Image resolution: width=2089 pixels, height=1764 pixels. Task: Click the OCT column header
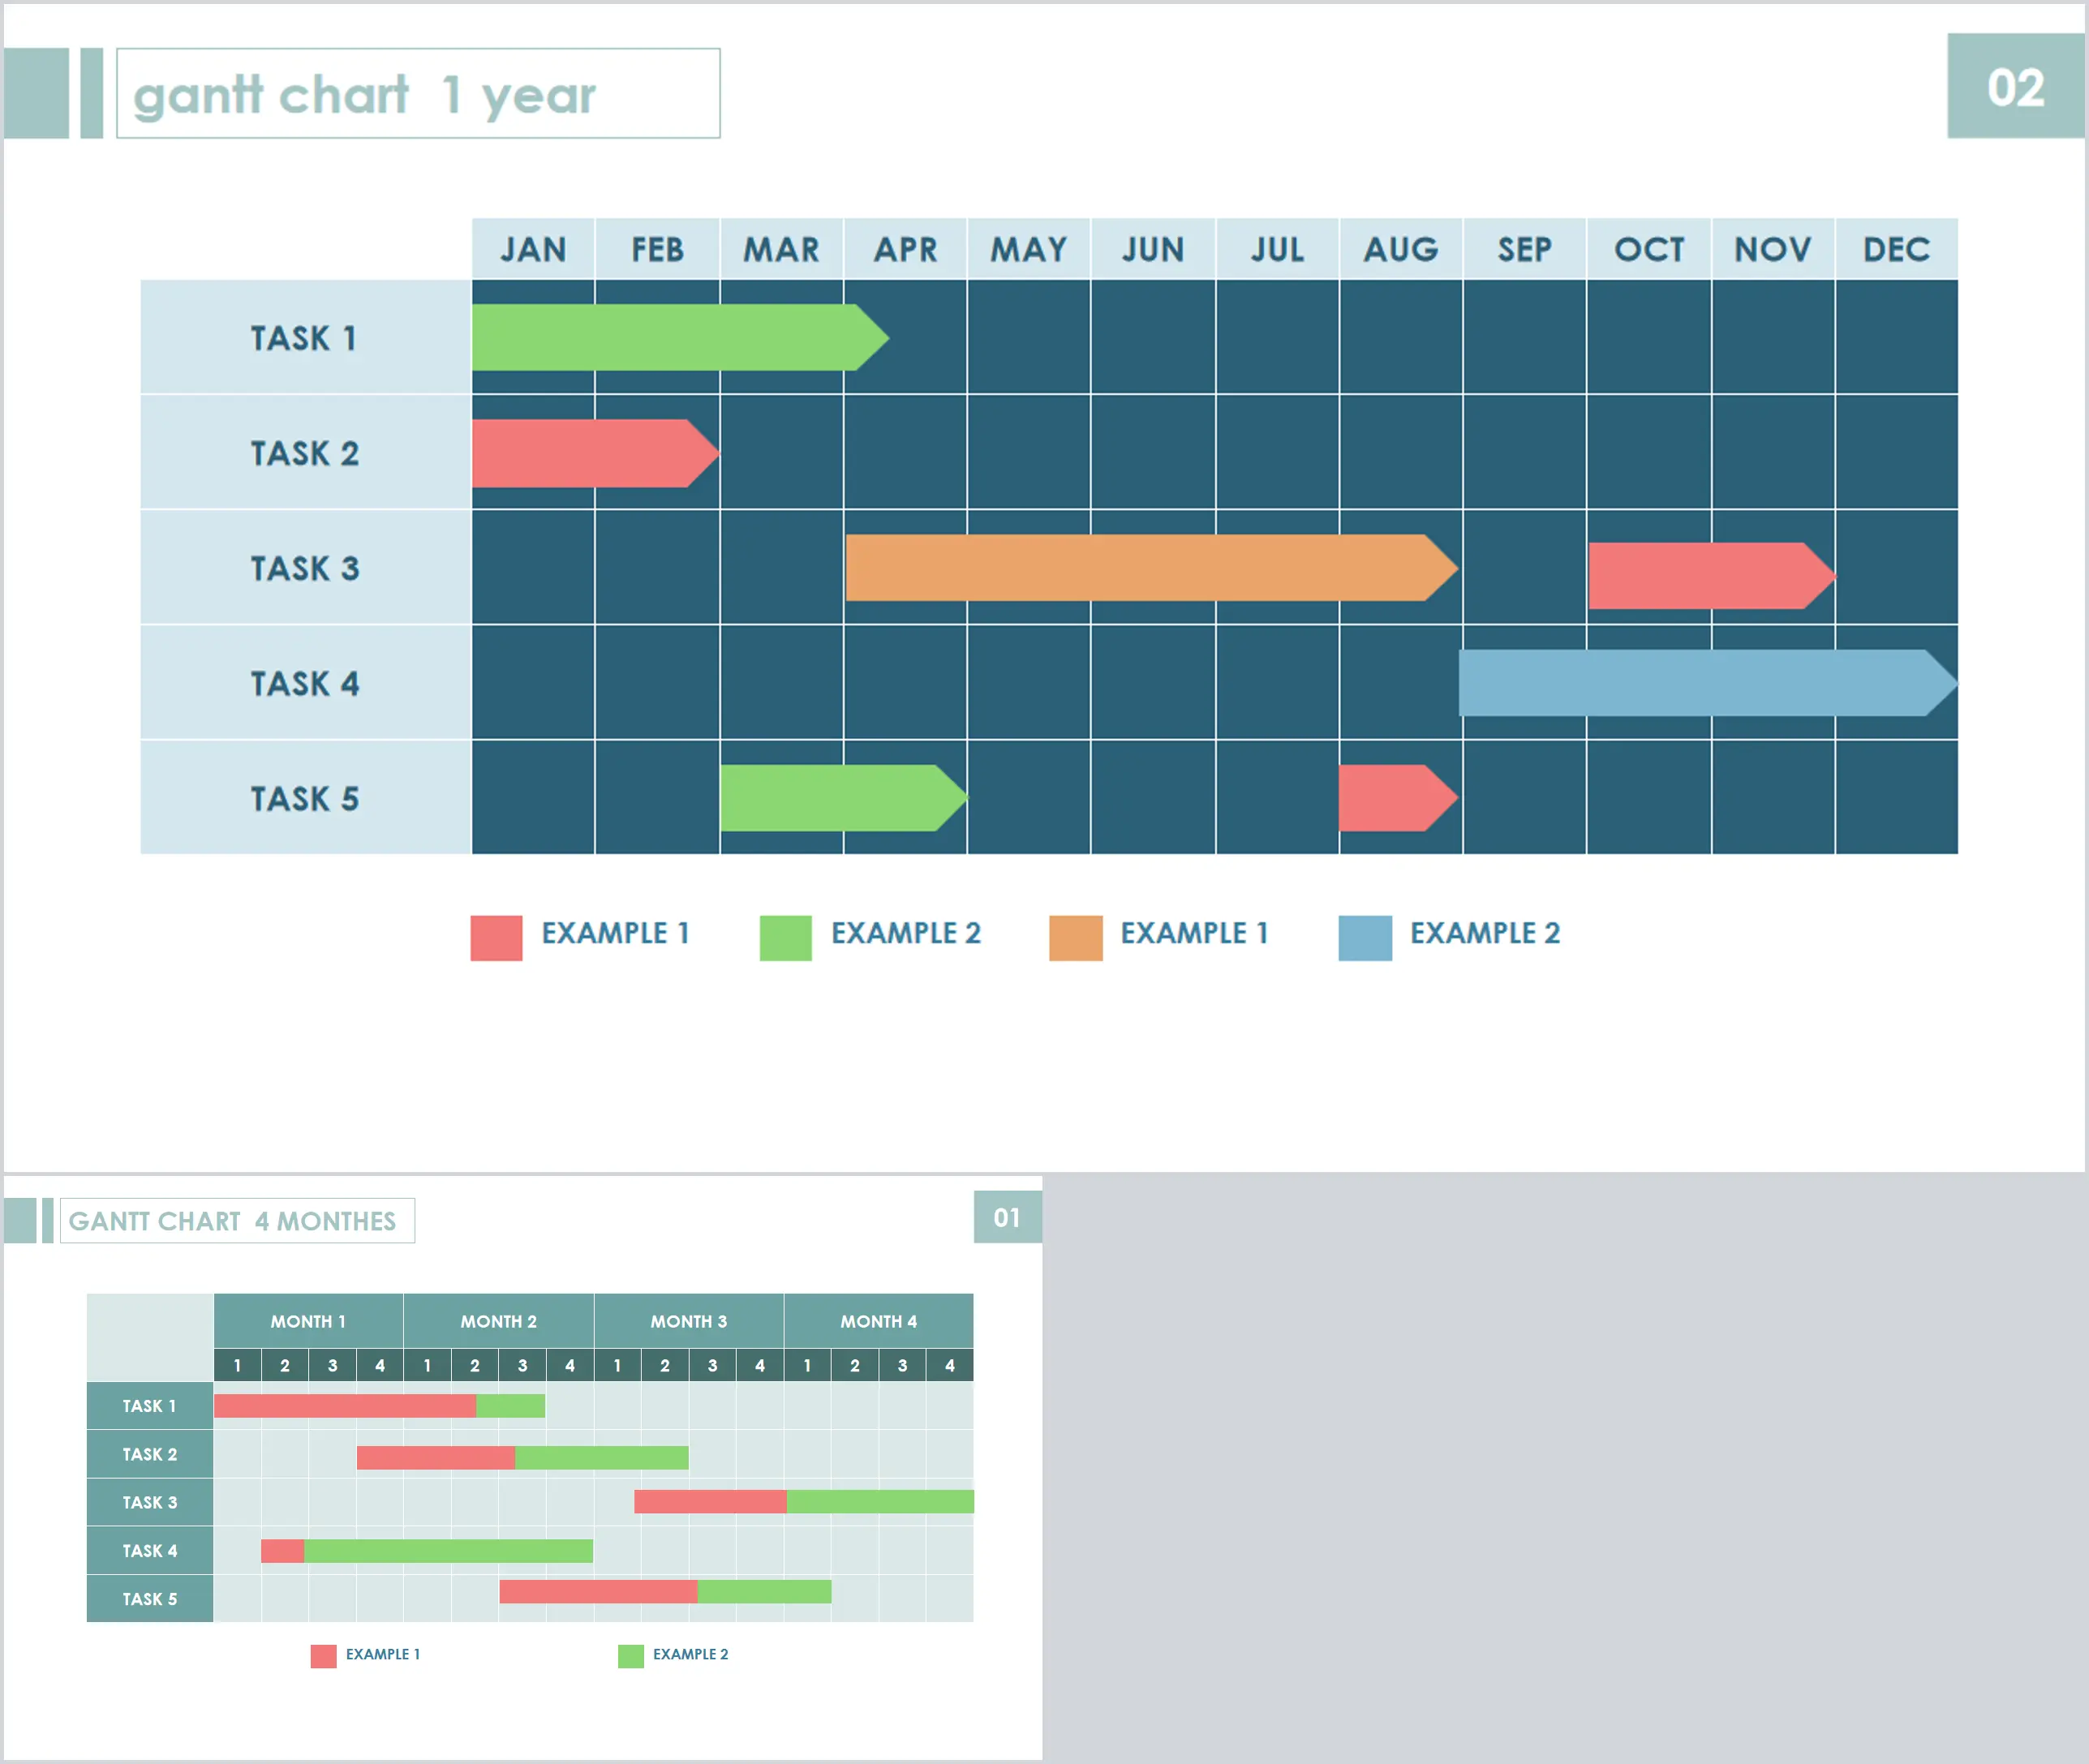(x=1649, y=248)
